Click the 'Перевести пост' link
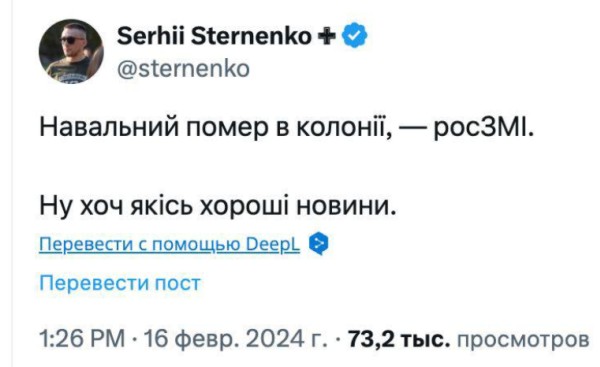 tap(120, 283)
